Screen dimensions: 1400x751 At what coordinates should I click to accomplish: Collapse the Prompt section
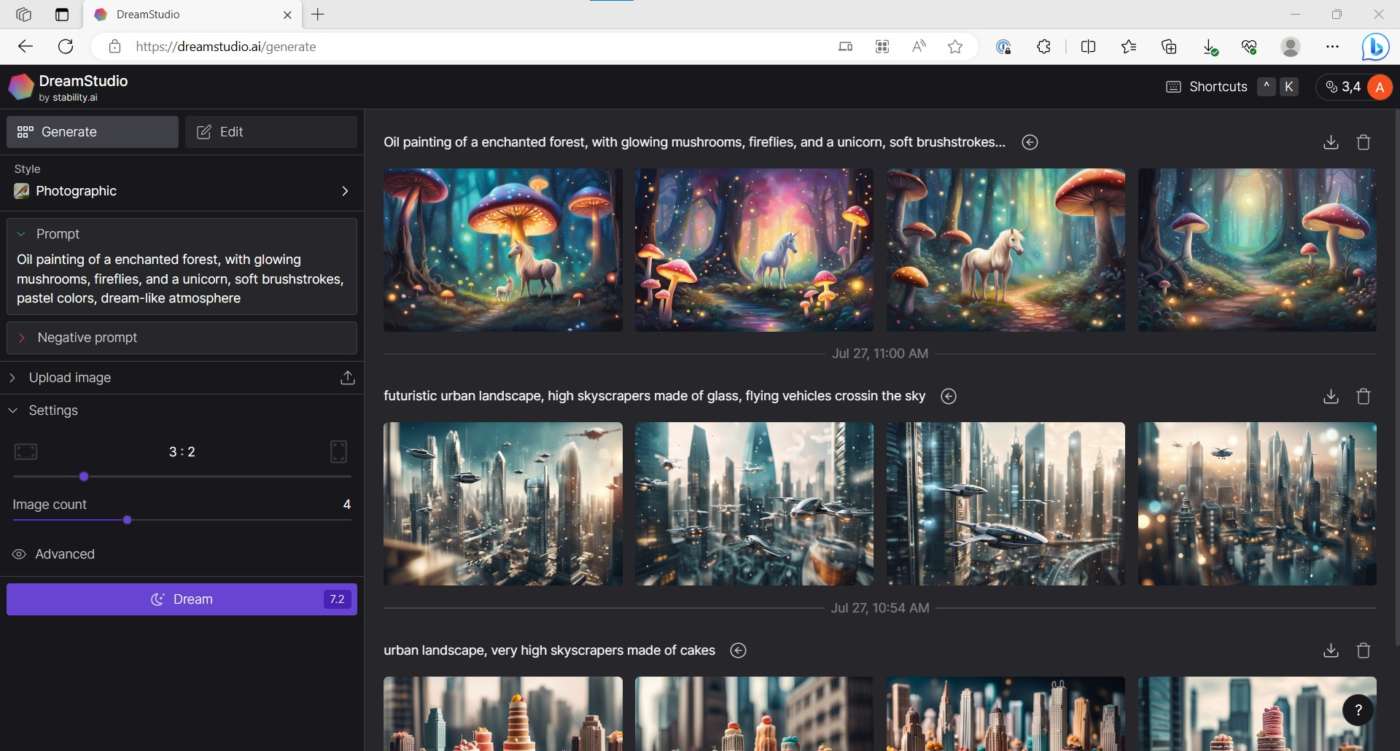(22, 234)
